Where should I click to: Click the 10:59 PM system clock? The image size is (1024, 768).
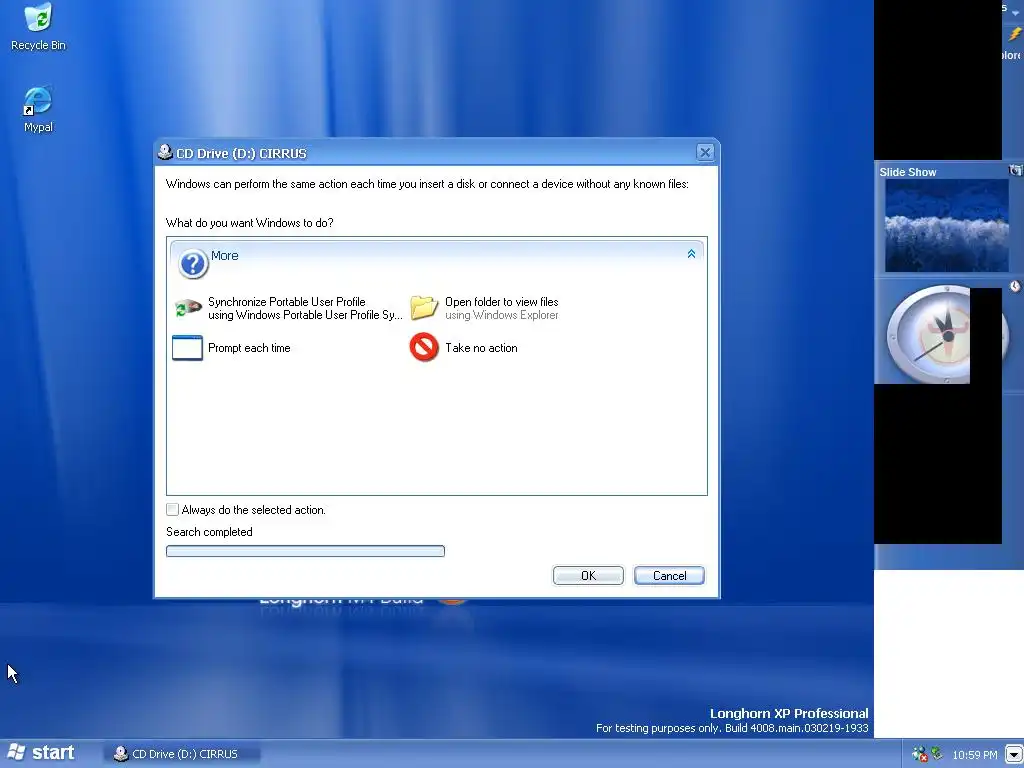(974, 755)
